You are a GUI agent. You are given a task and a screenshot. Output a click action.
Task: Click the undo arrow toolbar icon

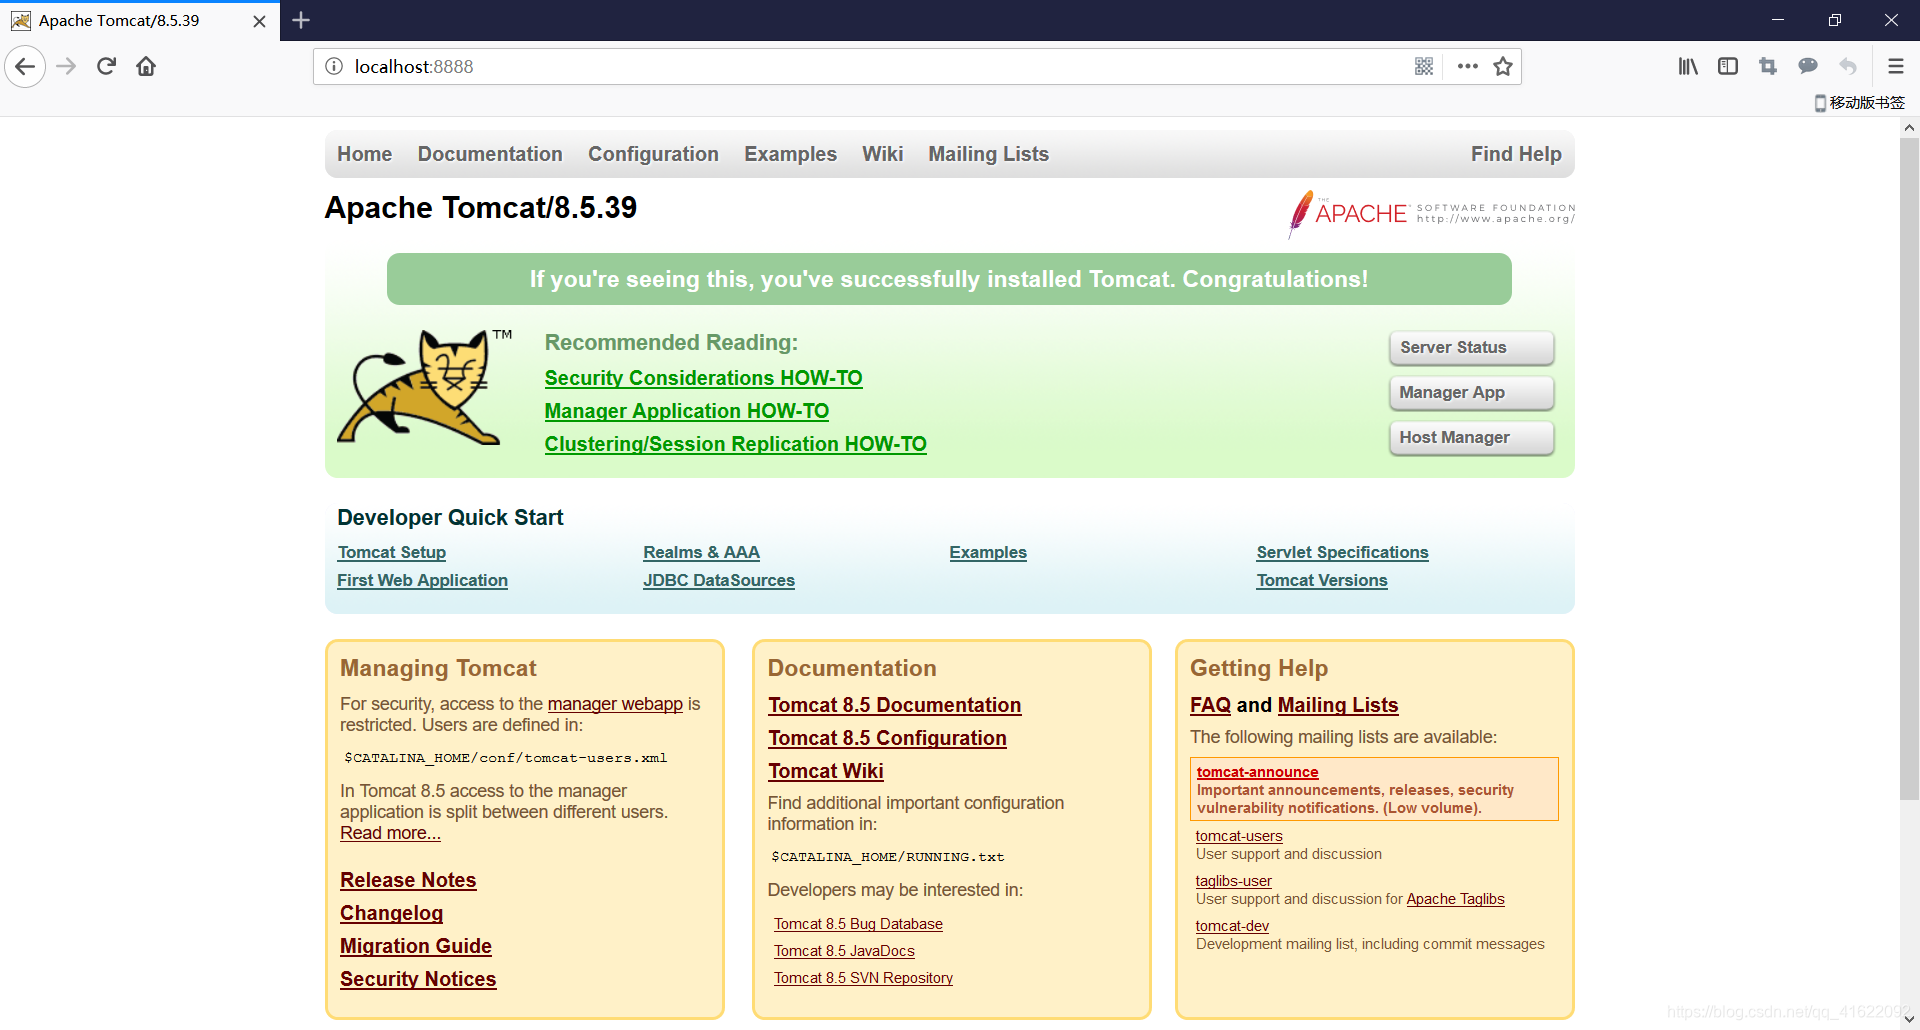pos(1848,67)
